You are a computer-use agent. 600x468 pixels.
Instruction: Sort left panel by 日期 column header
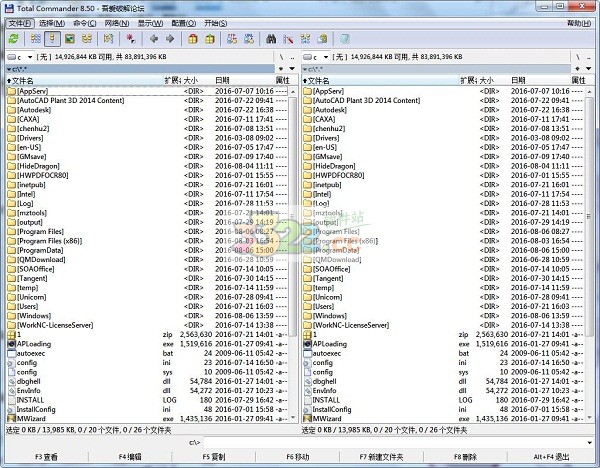[243, 80]
